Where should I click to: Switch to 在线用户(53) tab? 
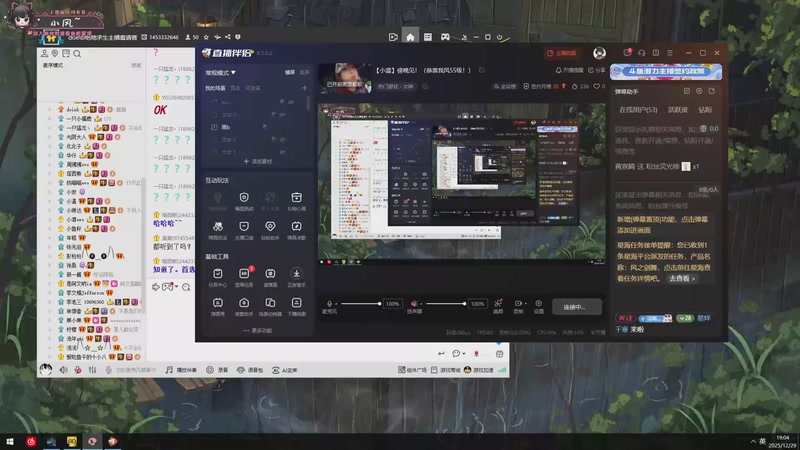click(638, 110)
